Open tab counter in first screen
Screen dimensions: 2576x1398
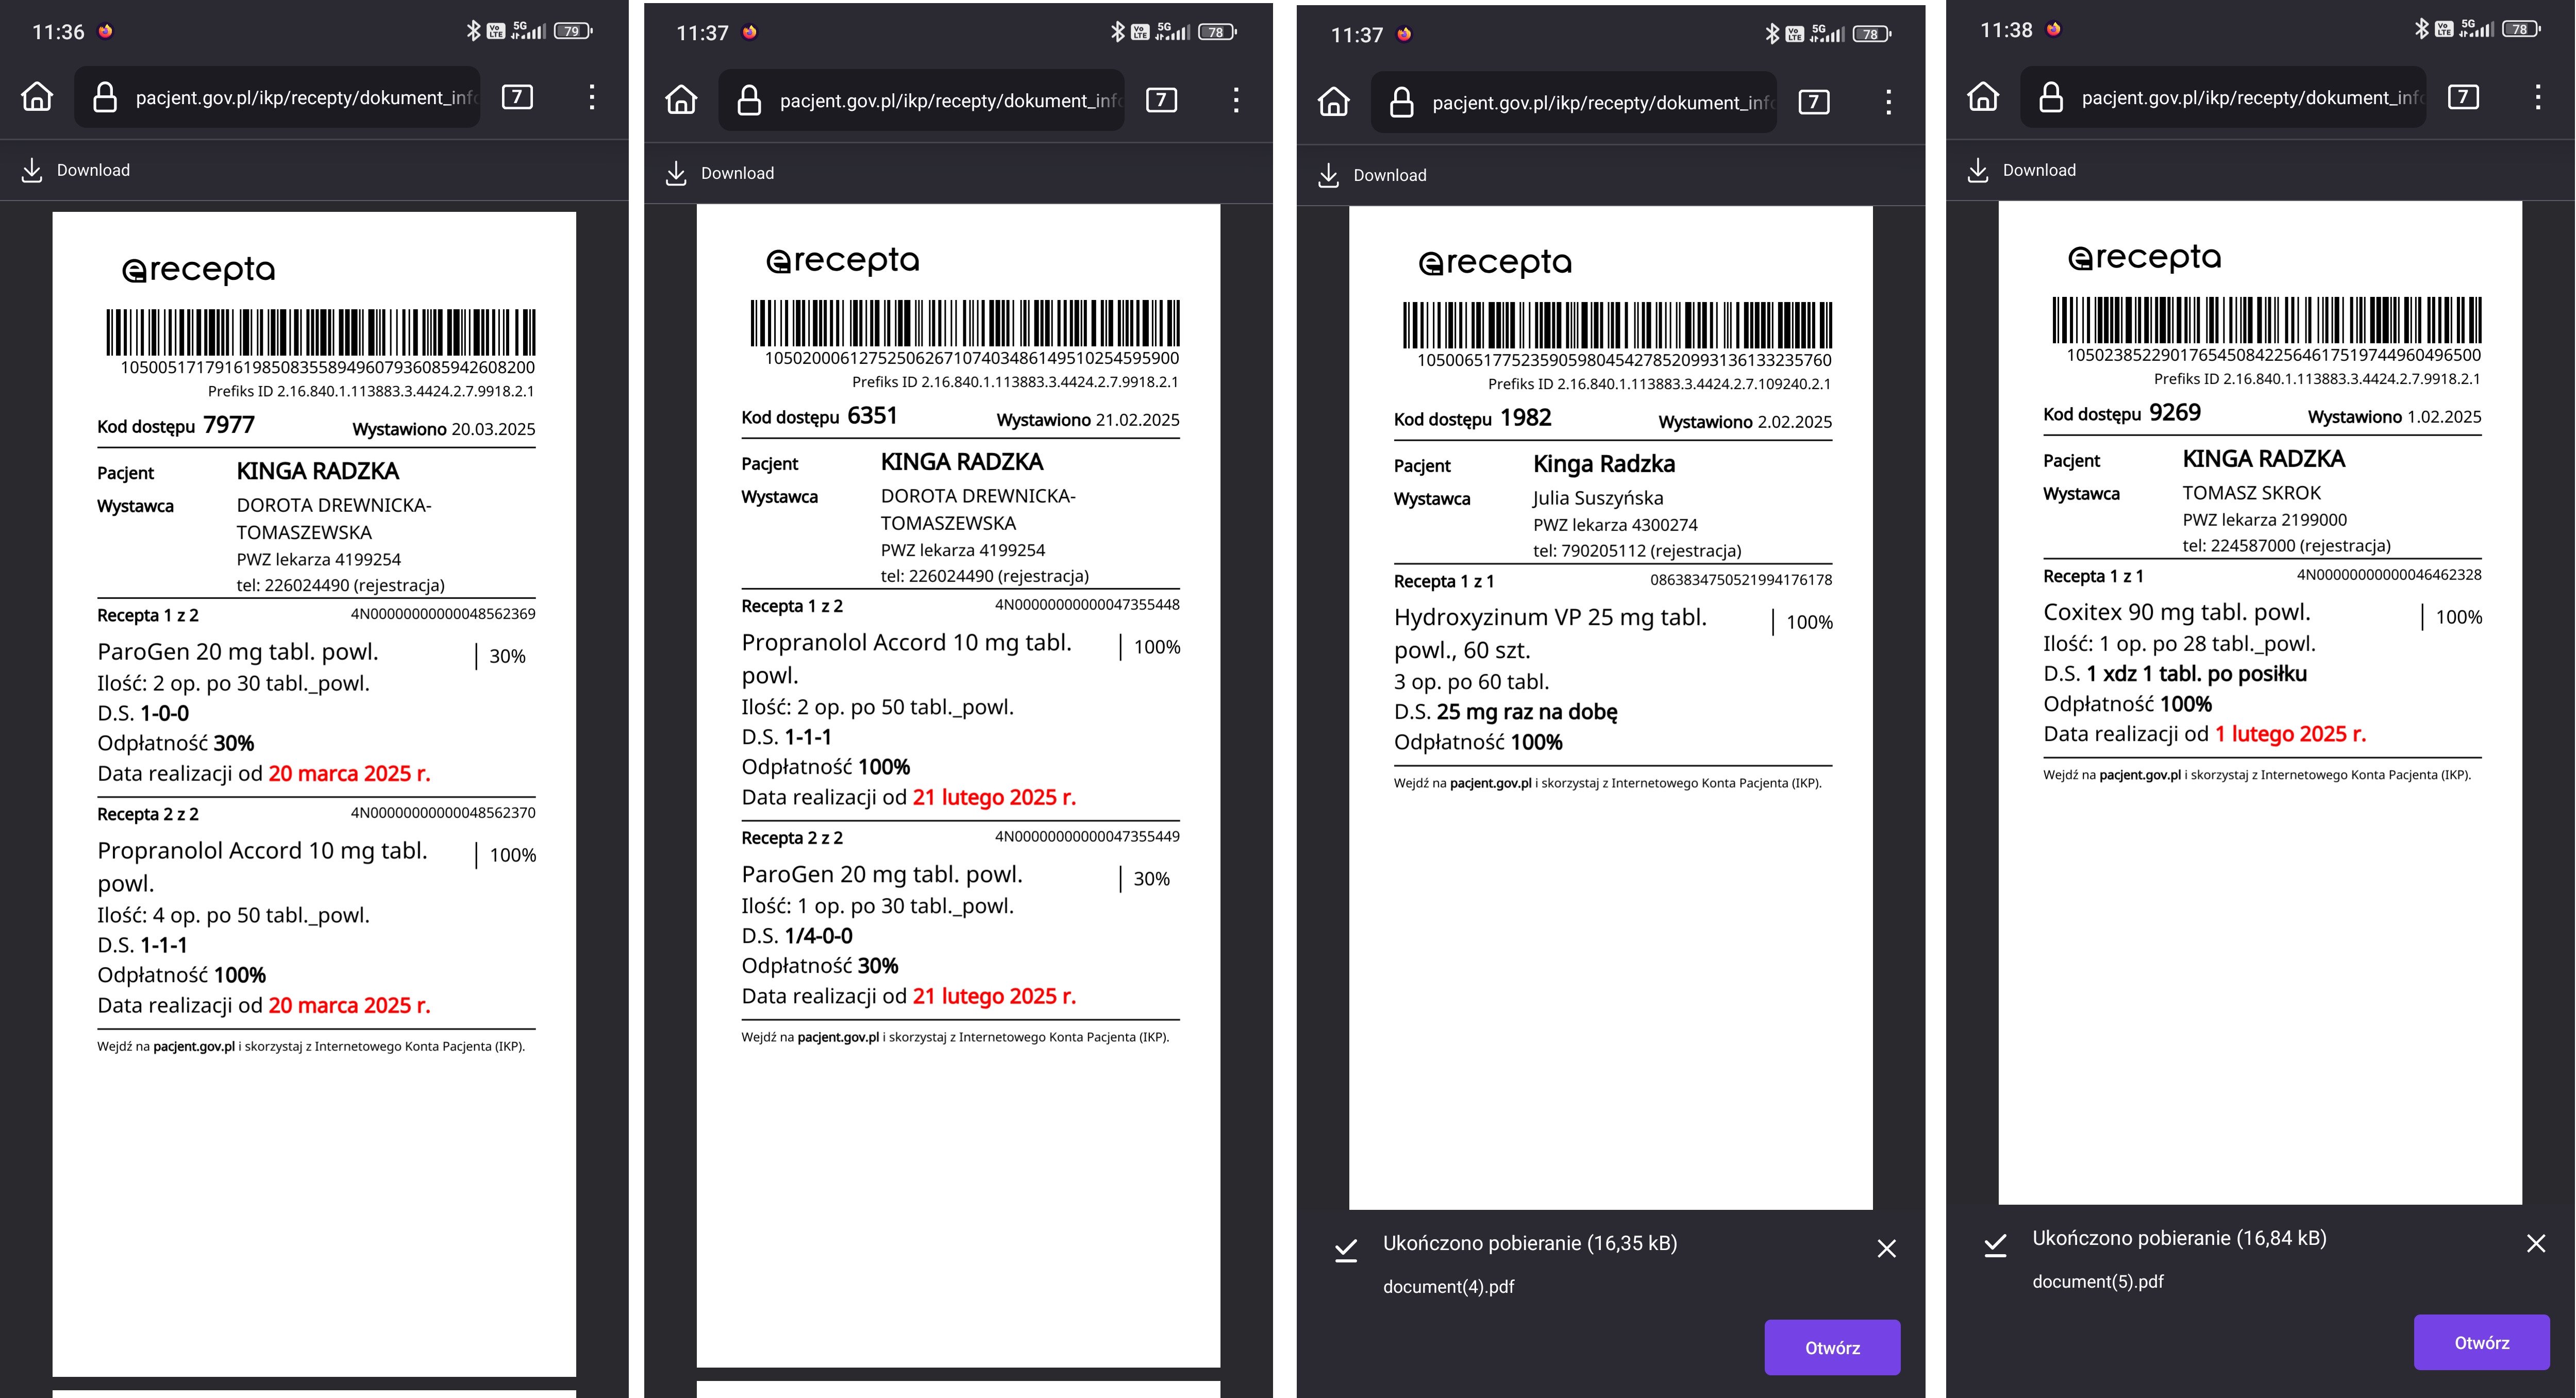(x=517, y=97)
